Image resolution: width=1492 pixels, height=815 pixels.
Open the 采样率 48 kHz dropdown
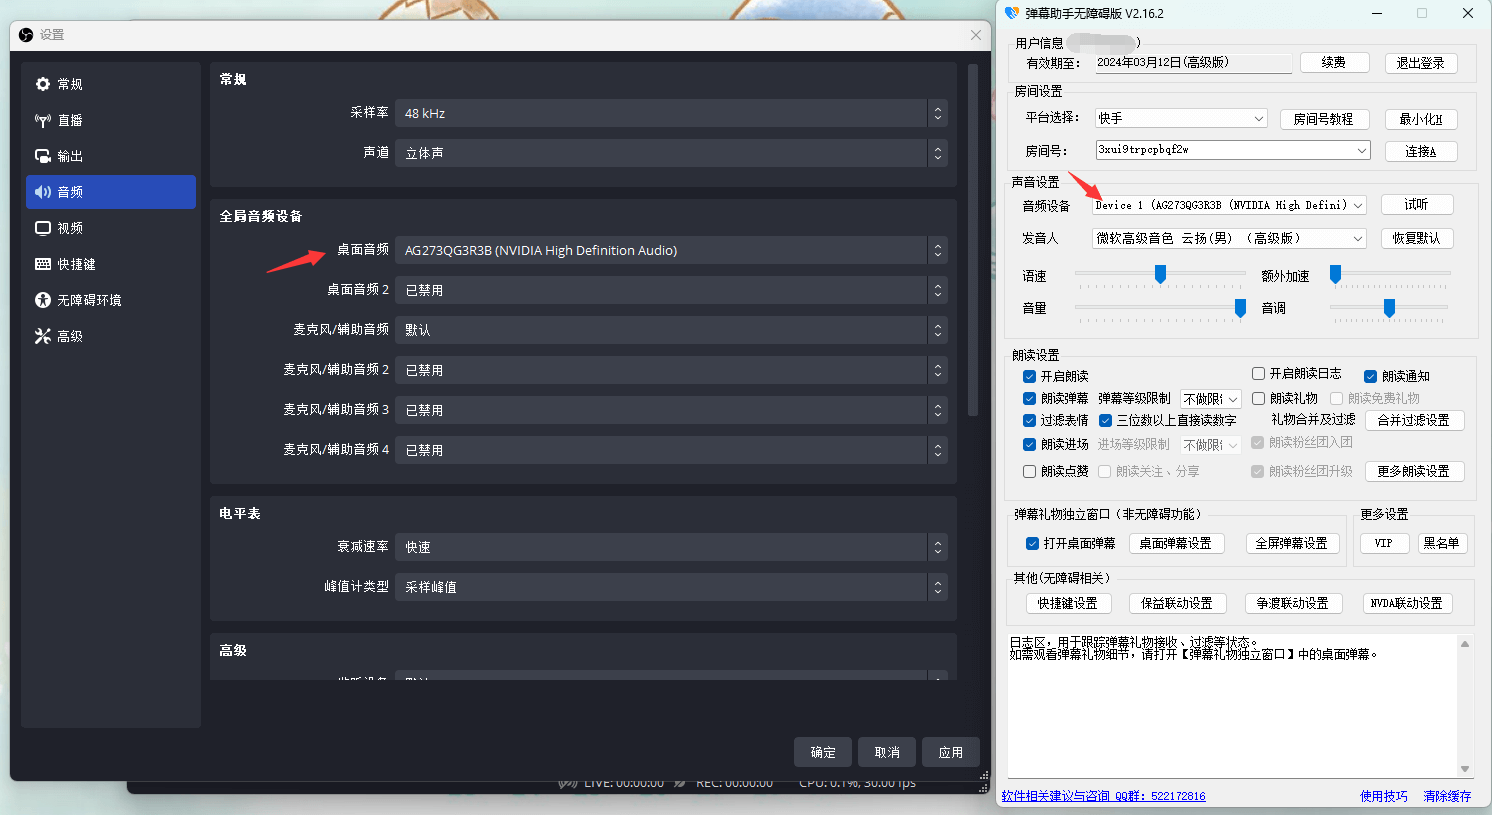pyautogui.click(x=671, y=113)
